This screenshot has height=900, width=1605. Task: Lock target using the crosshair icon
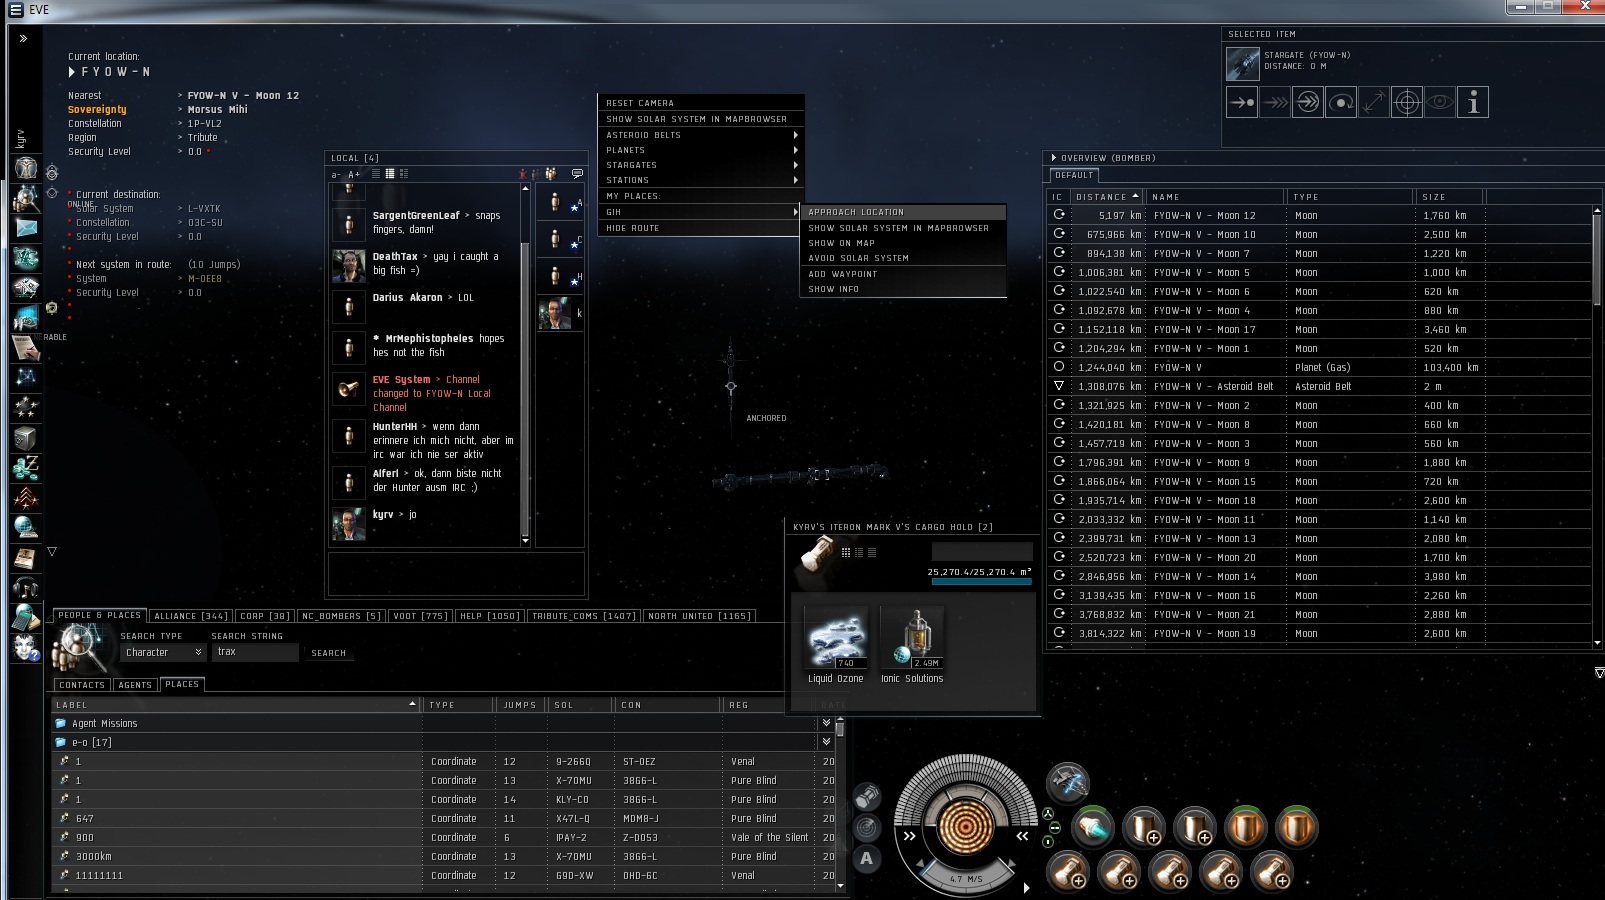click(1407, 102)
